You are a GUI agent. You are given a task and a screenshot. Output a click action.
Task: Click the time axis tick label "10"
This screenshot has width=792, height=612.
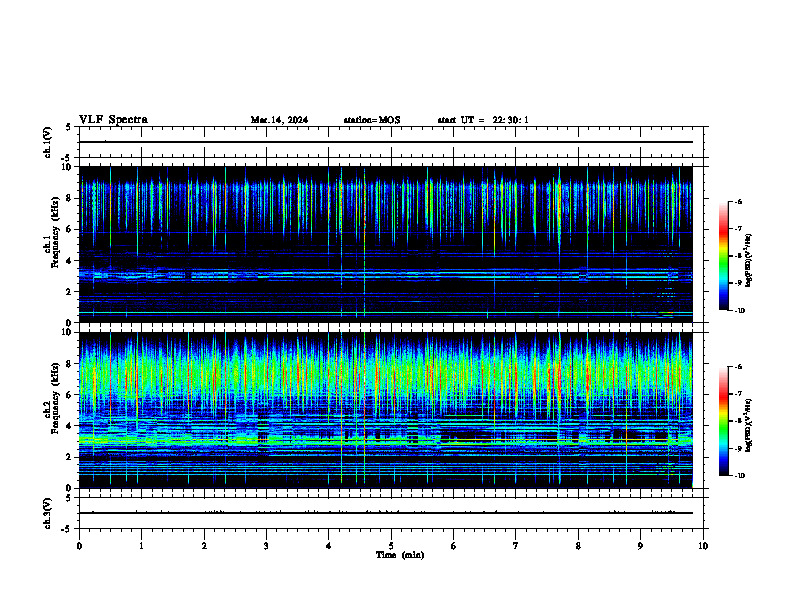(x=703, y=546)
